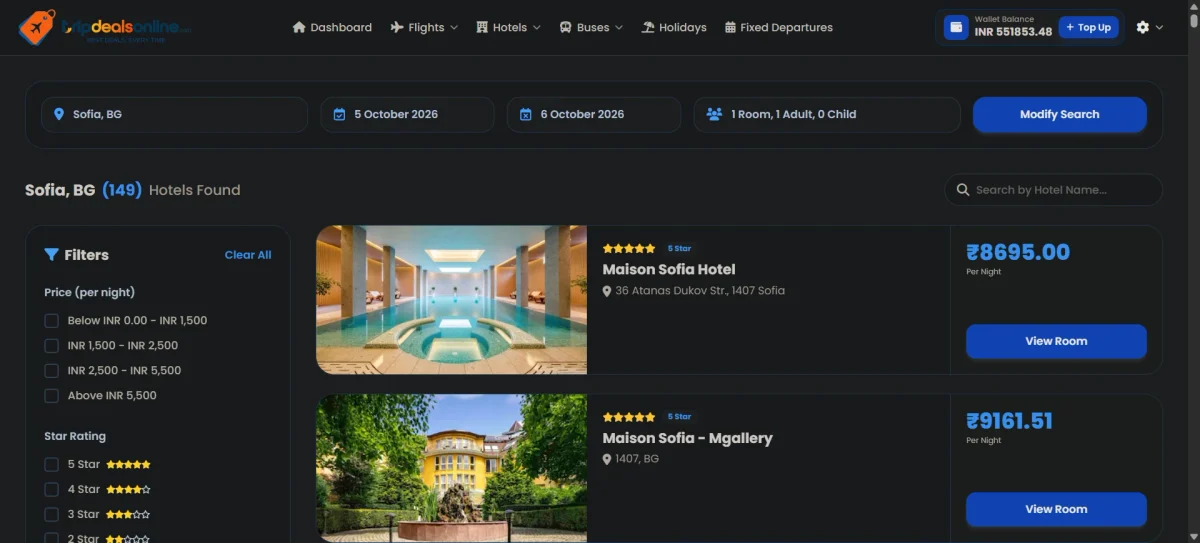Click the Buses icon
The image size is (1200, 543).
point(565,27)
